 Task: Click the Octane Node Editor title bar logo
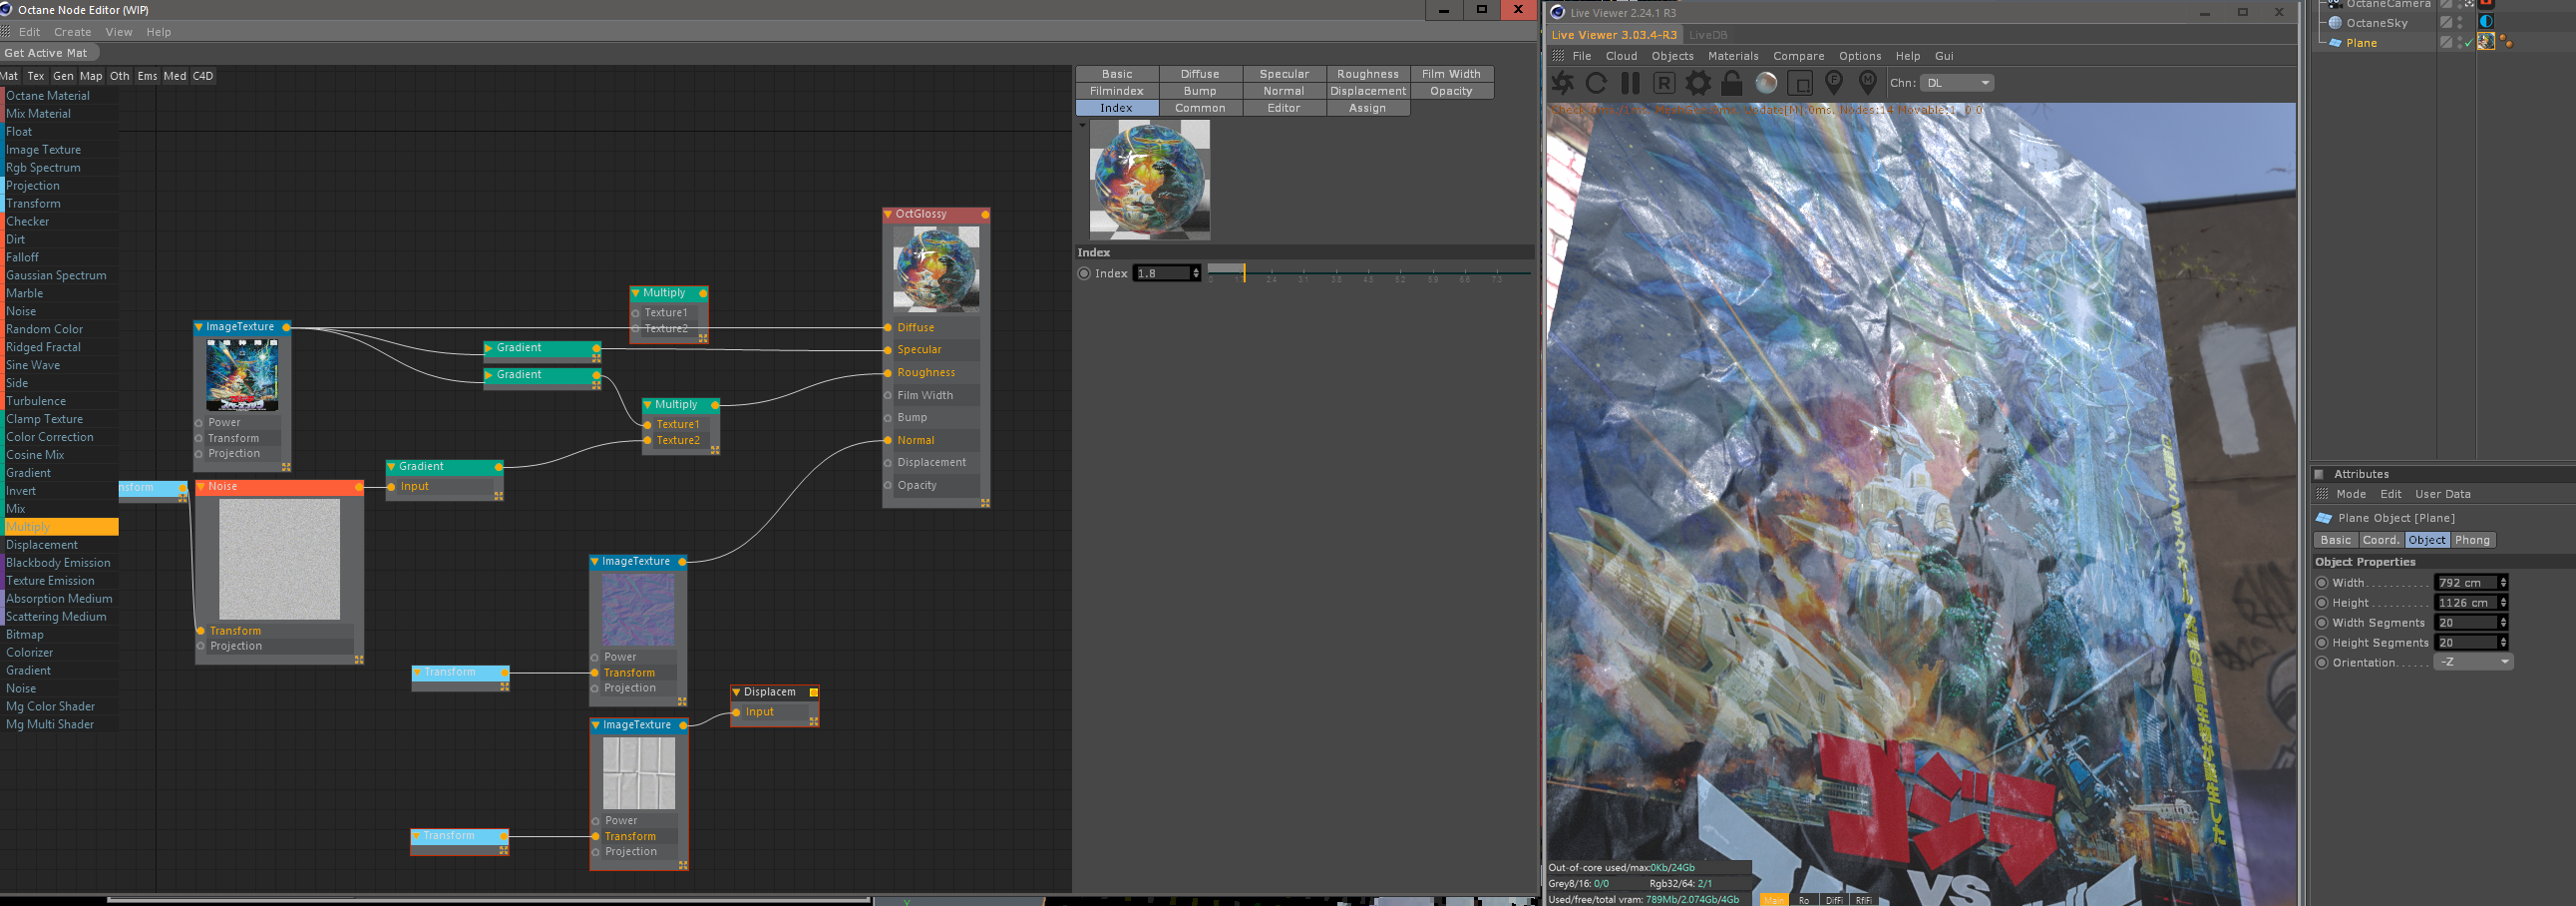click(7, 10)
